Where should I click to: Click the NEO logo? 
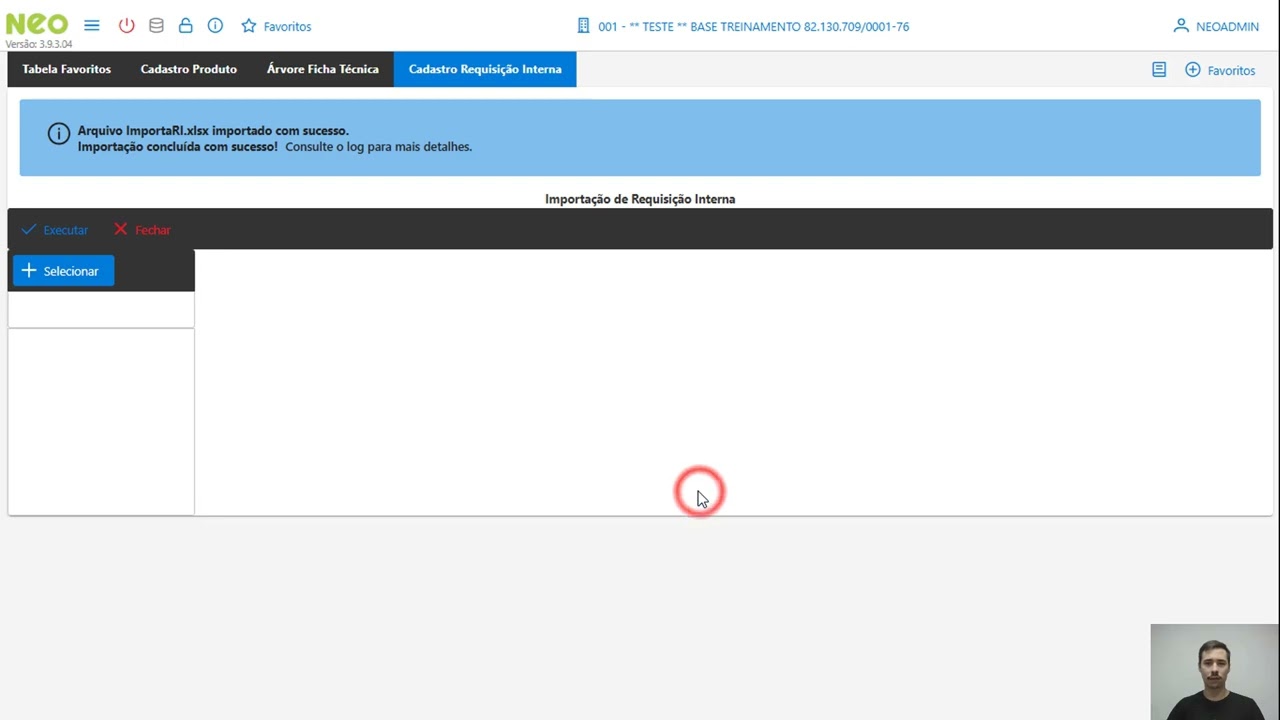point(37,25)
